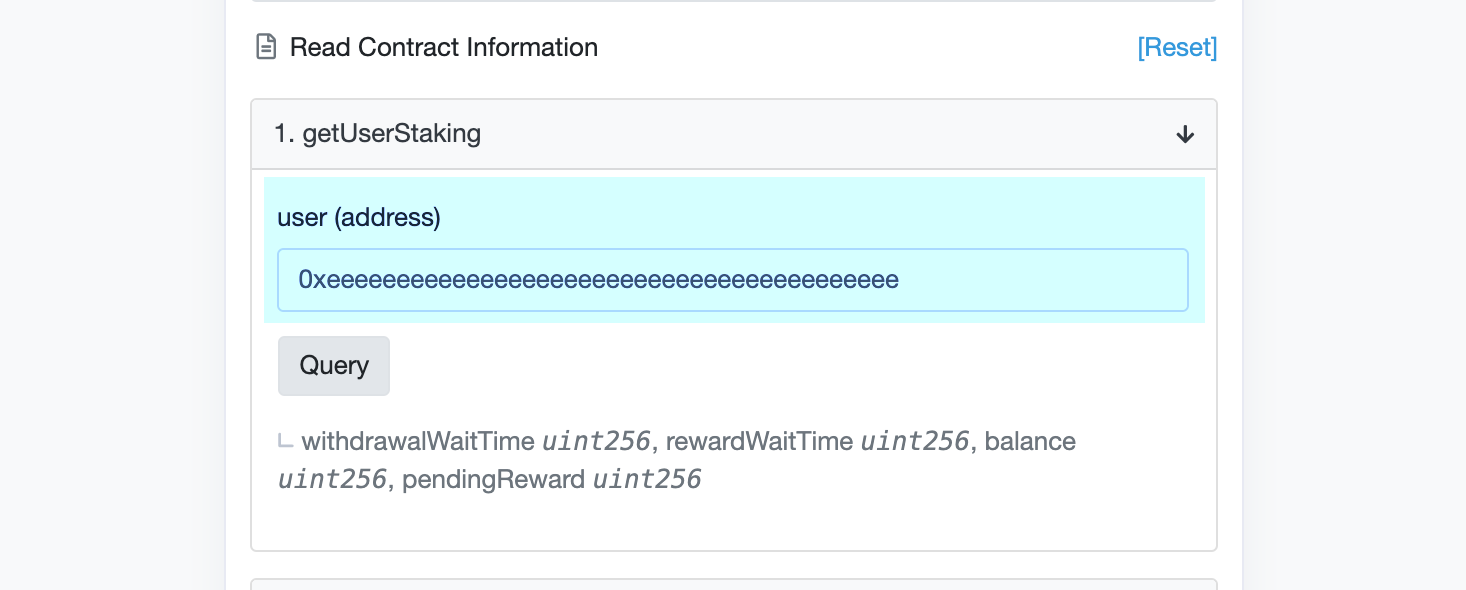1466x590 pixels.
Task: Click the getUserStaking section title
Action: tap(378, 134)
